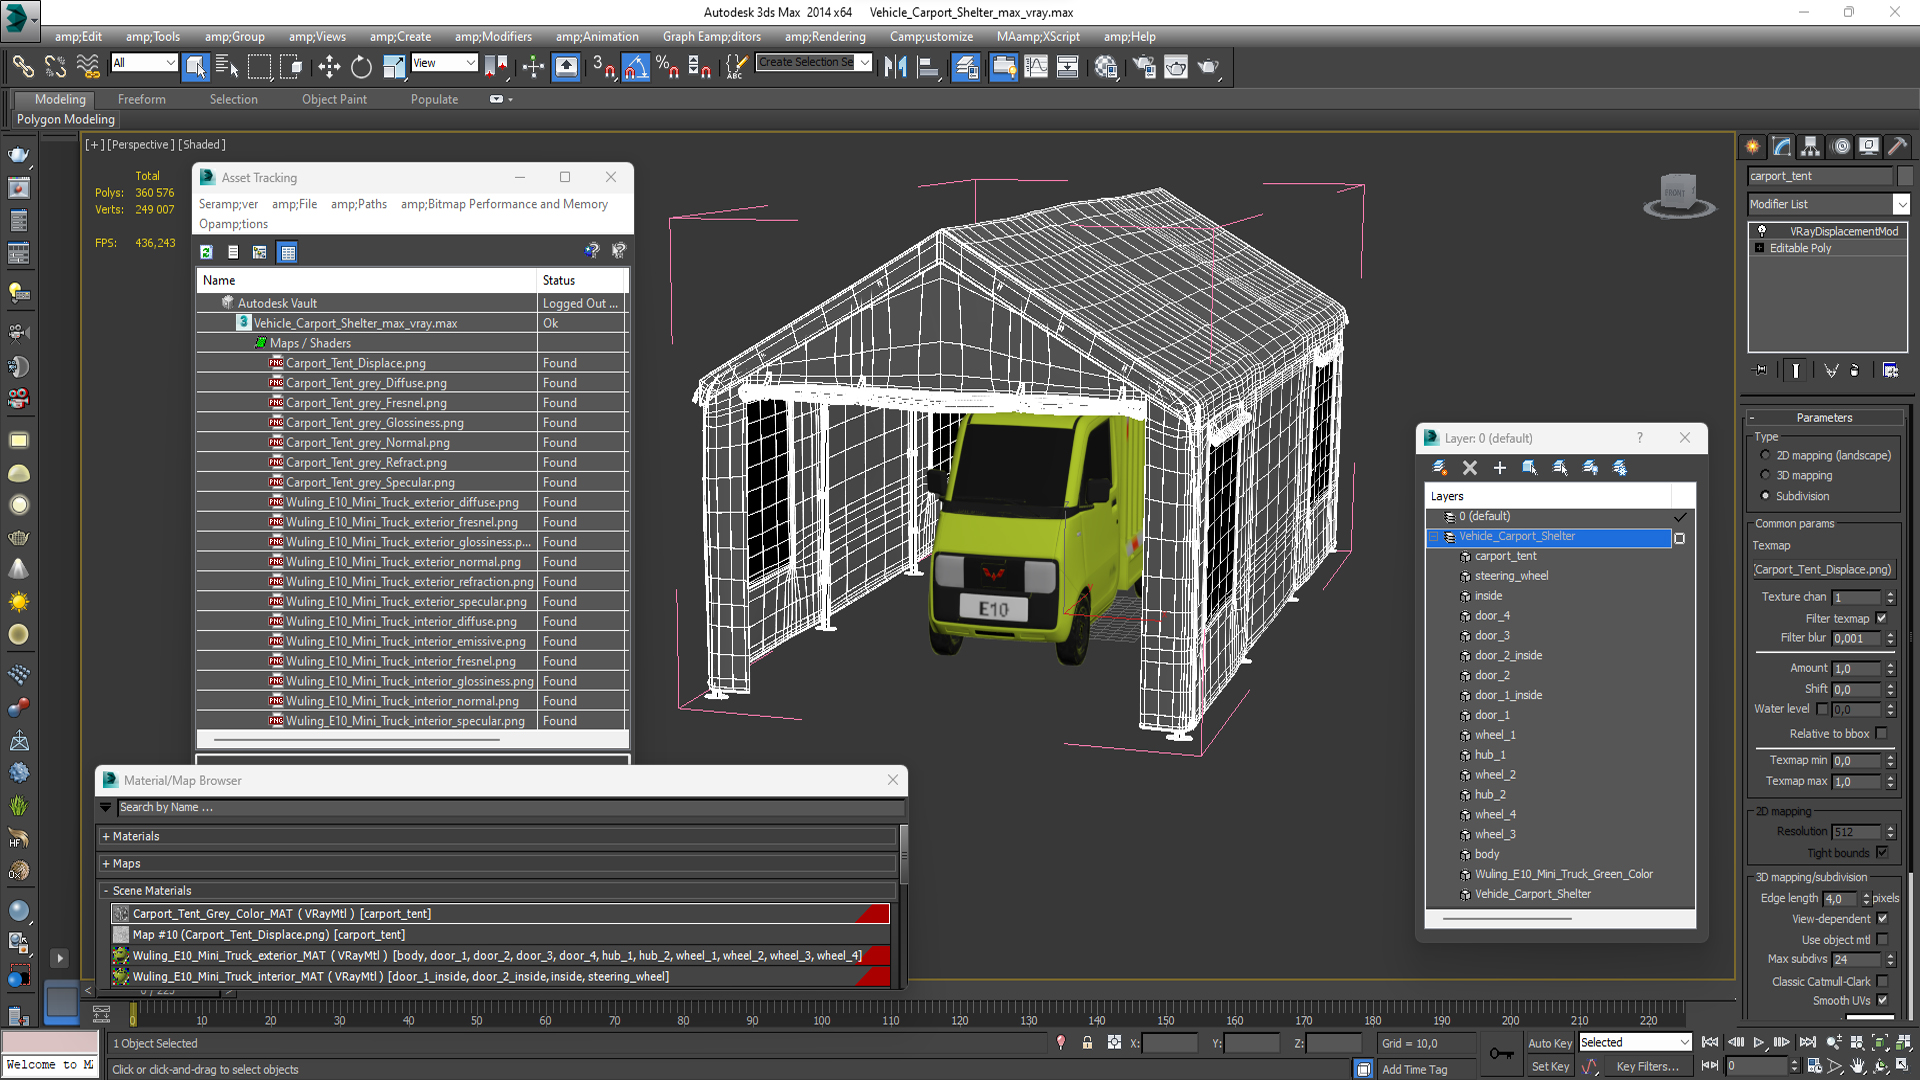Toggle Smooth UVs checkbox
This screenshot has width=1920, height=1080.
pyautogui.click(x=1882, y=1000)
